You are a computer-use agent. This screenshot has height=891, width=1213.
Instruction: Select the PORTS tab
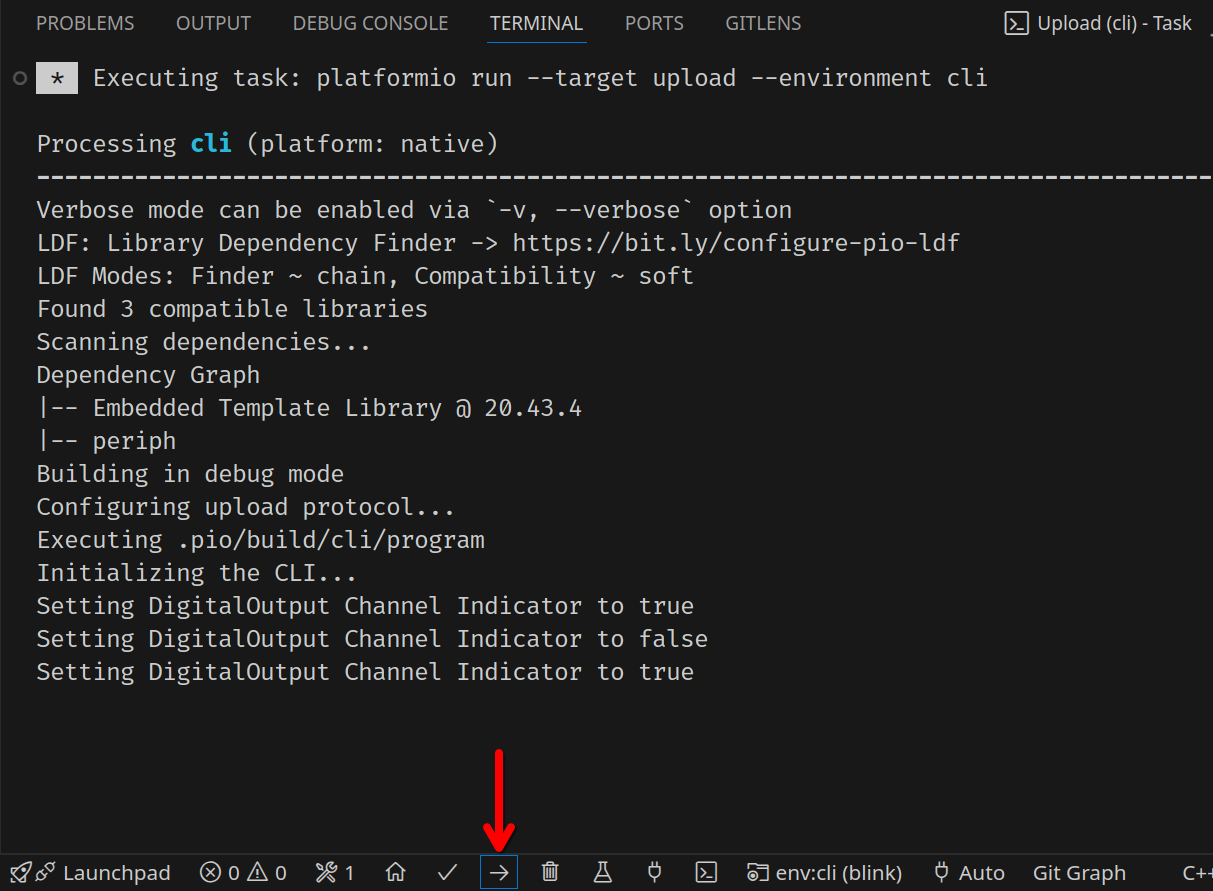[x=654, y=23]
